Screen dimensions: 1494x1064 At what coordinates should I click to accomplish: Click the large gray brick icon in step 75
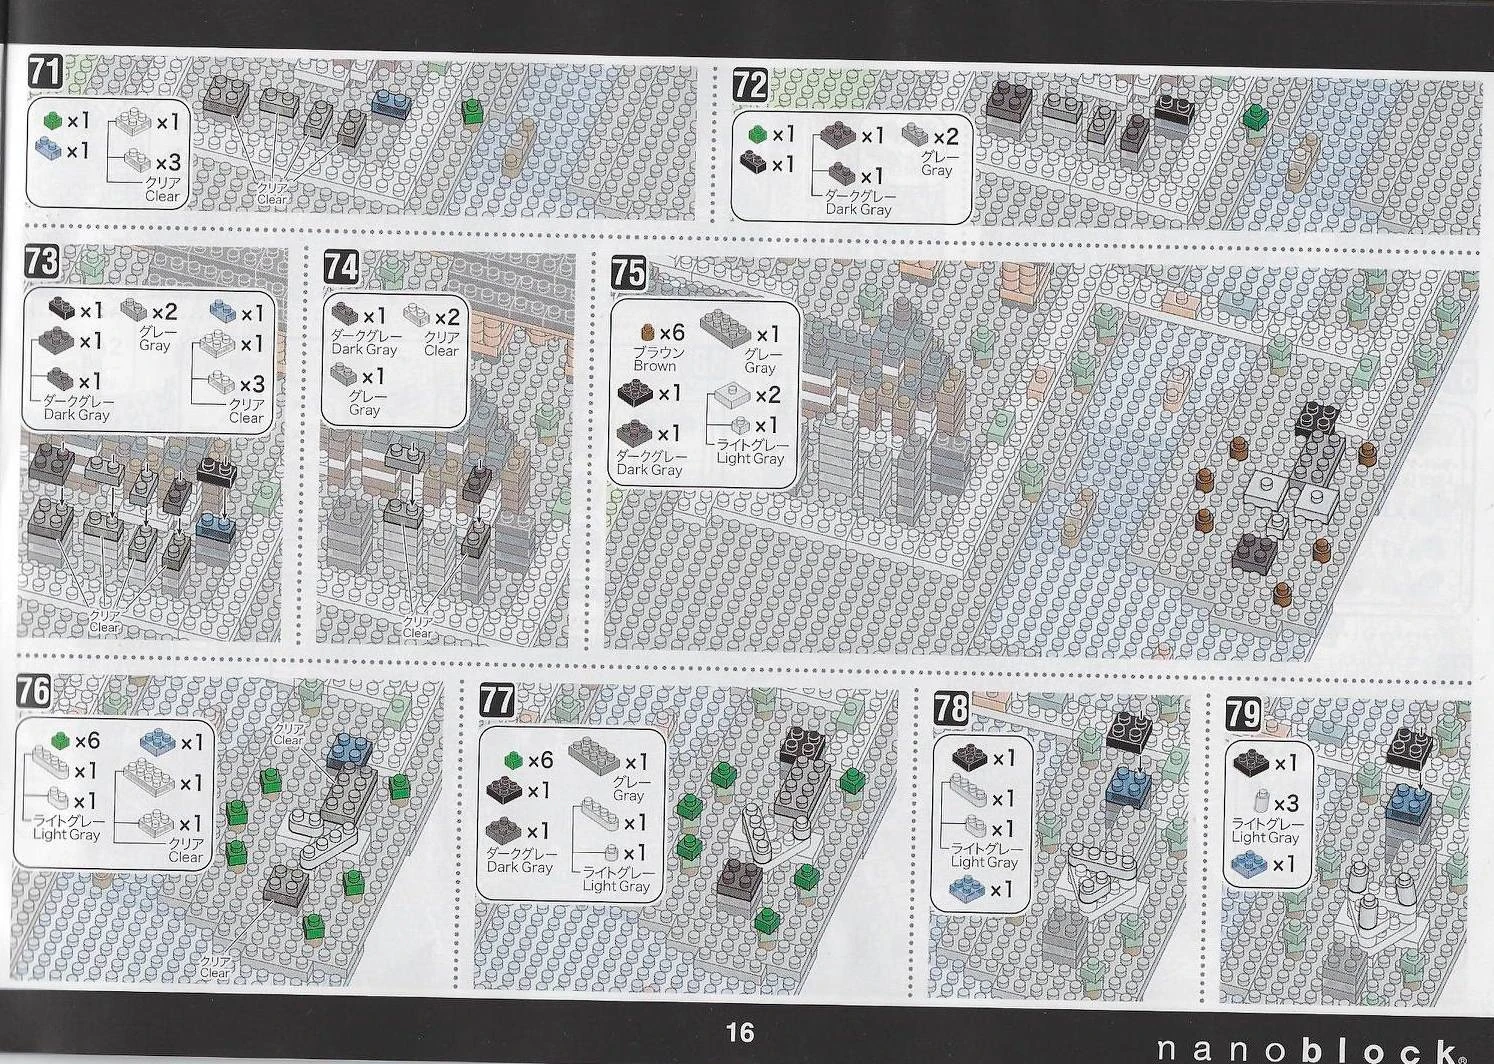click(727, 328)
